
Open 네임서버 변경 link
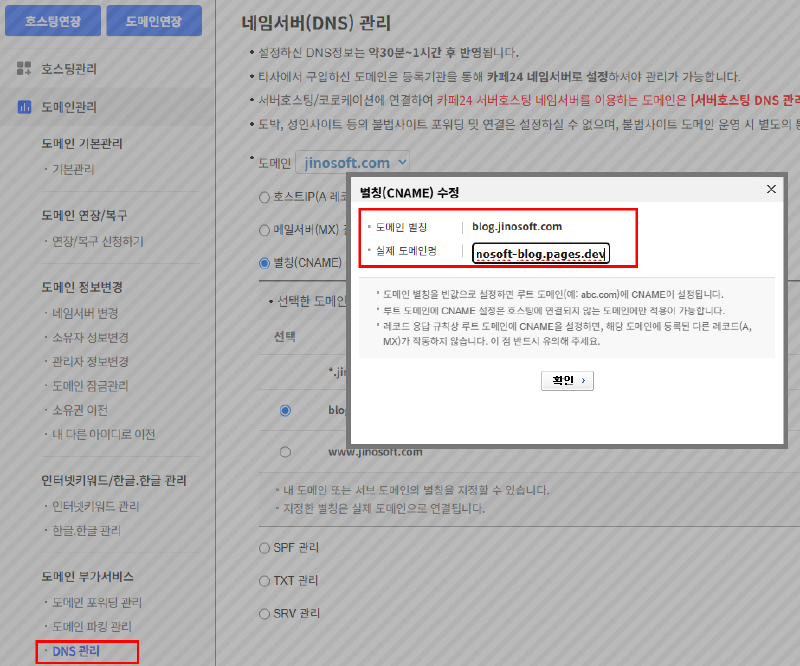(x=85, y=313)
